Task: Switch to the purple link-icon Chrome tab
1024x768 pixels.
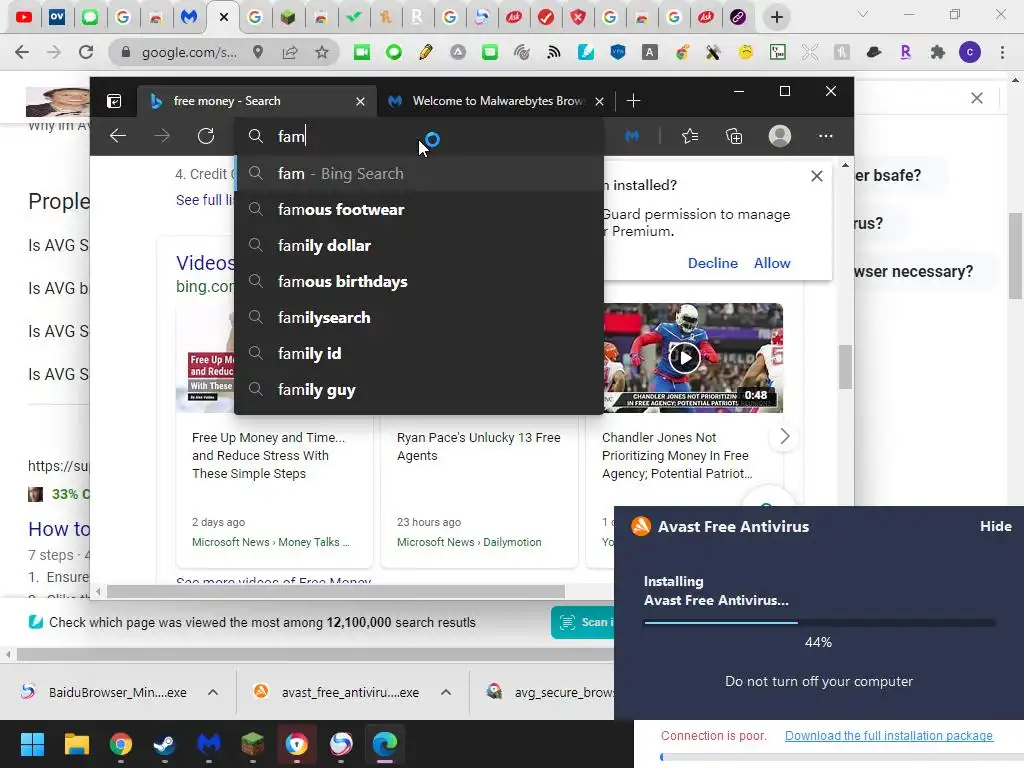Action: tap(738, 17)
